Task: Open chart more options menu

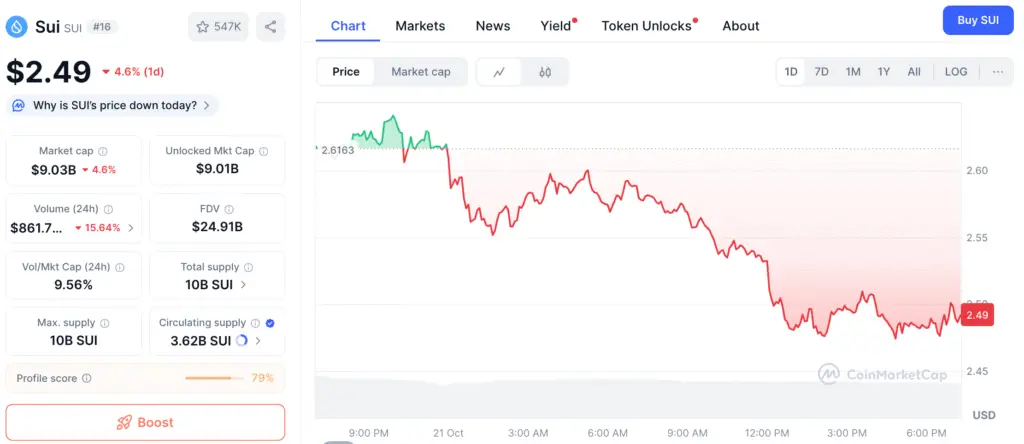Action: (x=998, y=72)
